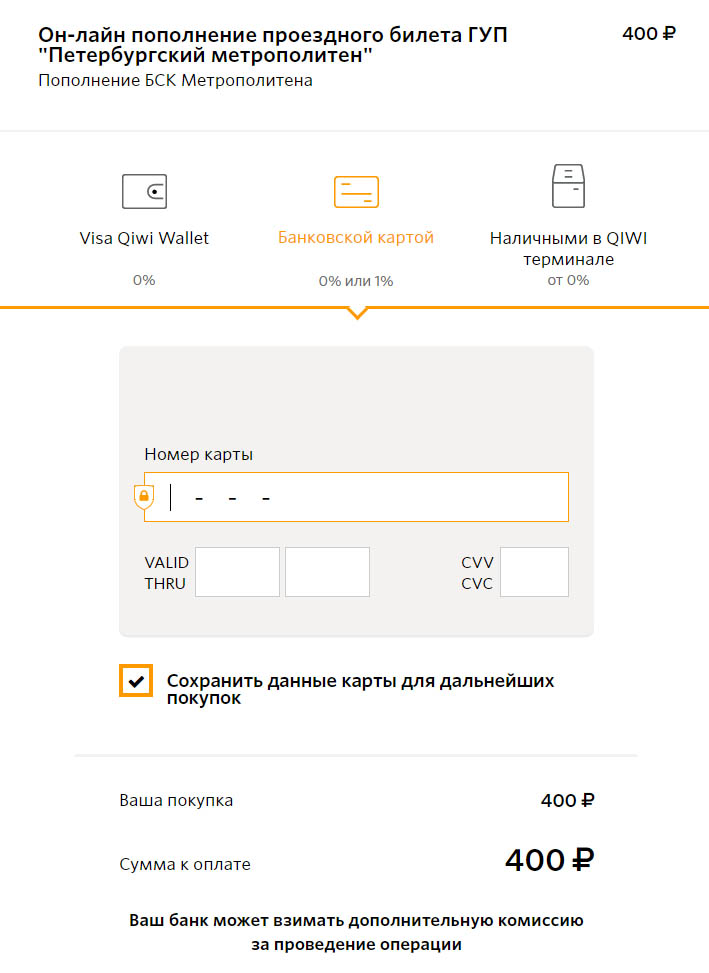Image resolution: width=709 pixels, height=973 pixels.
Task: Click the '0%' Qiwi Wallet commission
Action: [144, 280]
